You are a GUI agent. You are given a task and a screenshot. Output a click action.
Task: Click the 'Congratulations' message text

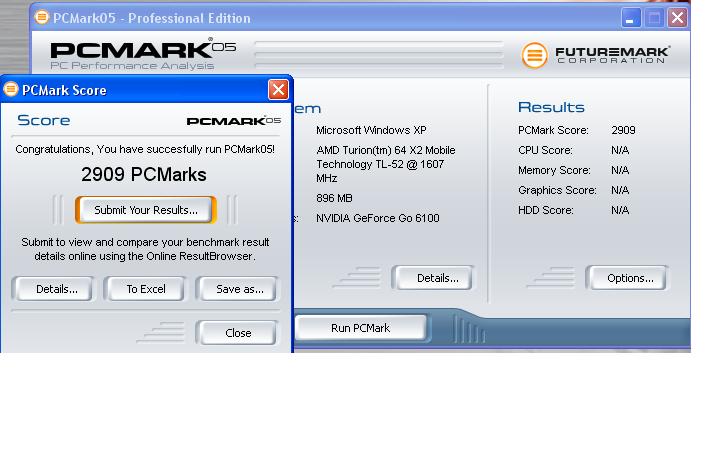tap(145, 149)
